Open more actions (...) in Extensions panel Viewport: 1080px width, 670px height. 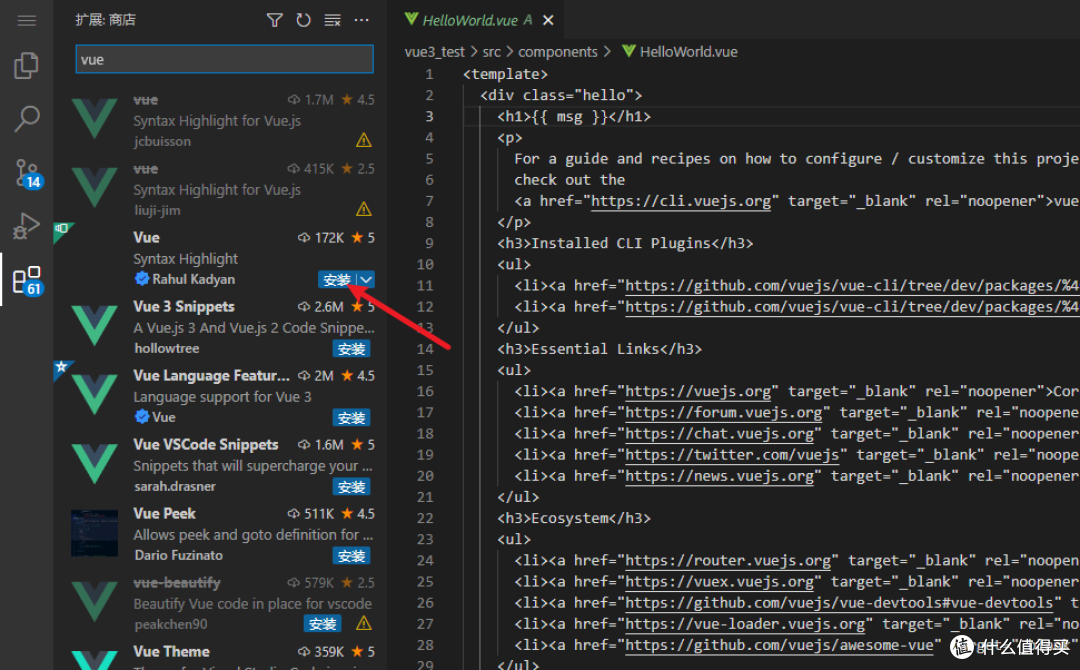pos(361,19)
